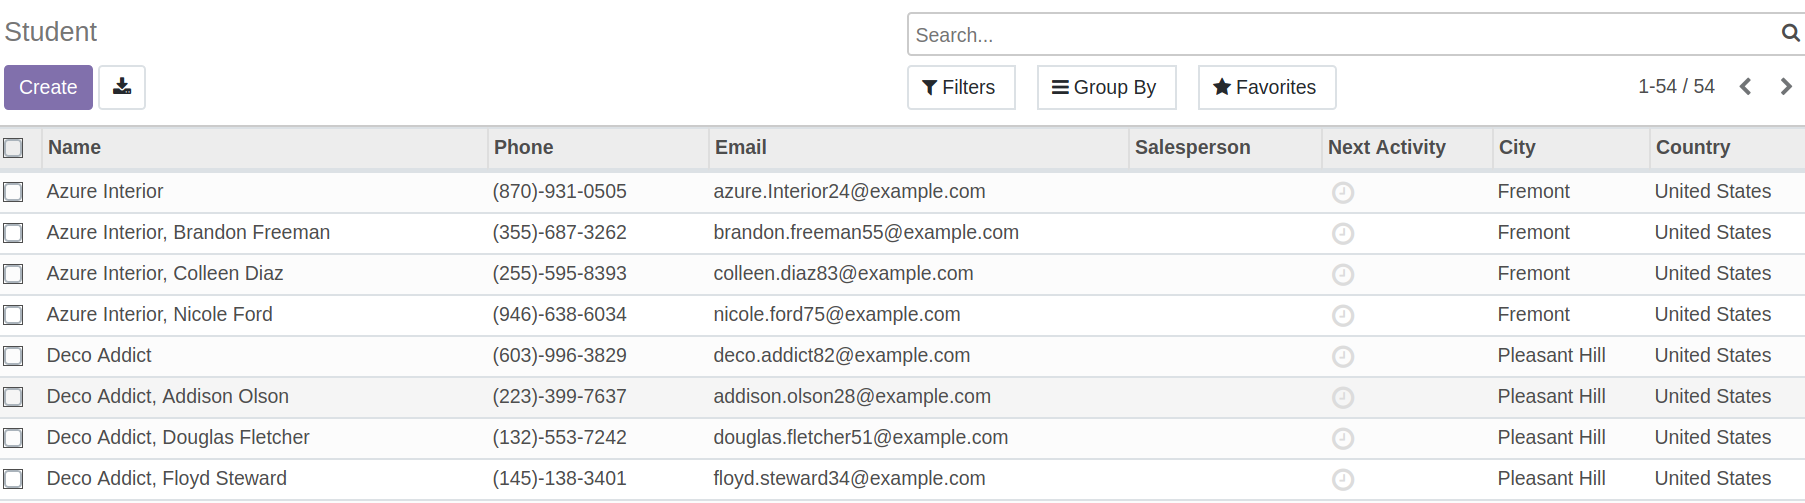This screenshot has width=1805, height=503.
Task: Click the 1-54 / 54 pager counter
Action: (1676, 87)
